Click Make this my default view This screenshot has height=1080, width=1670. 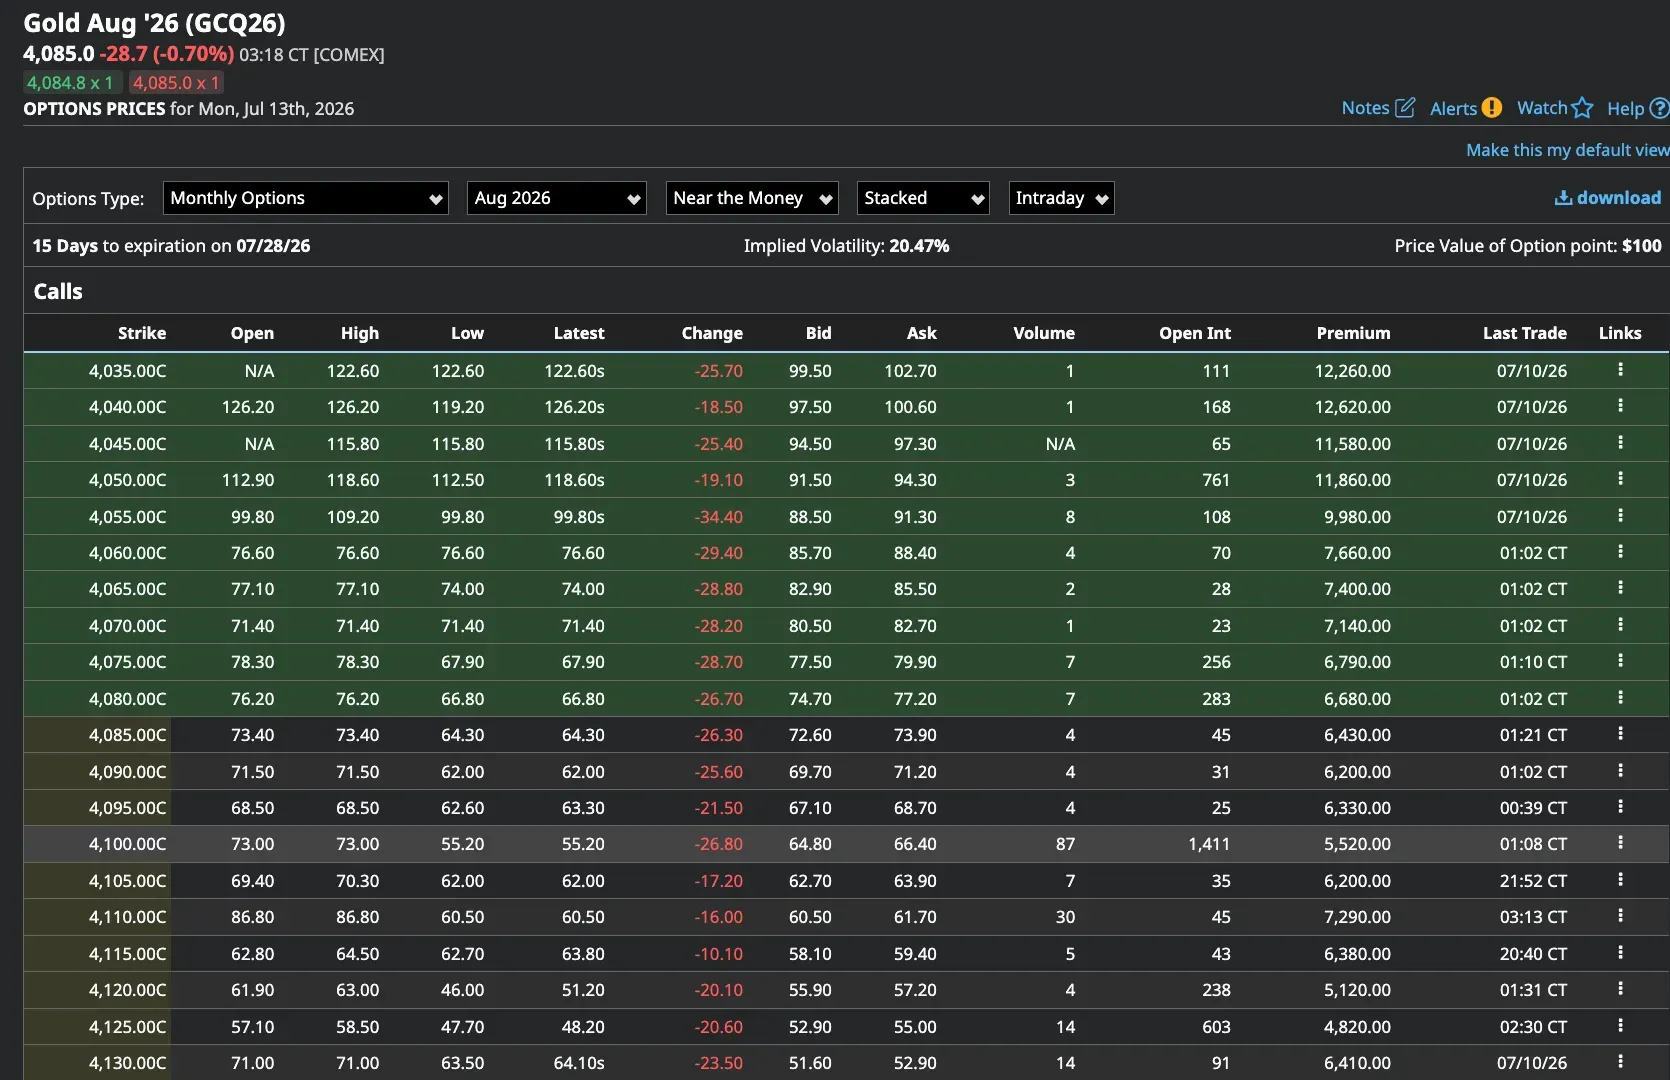coord(1568,150)
